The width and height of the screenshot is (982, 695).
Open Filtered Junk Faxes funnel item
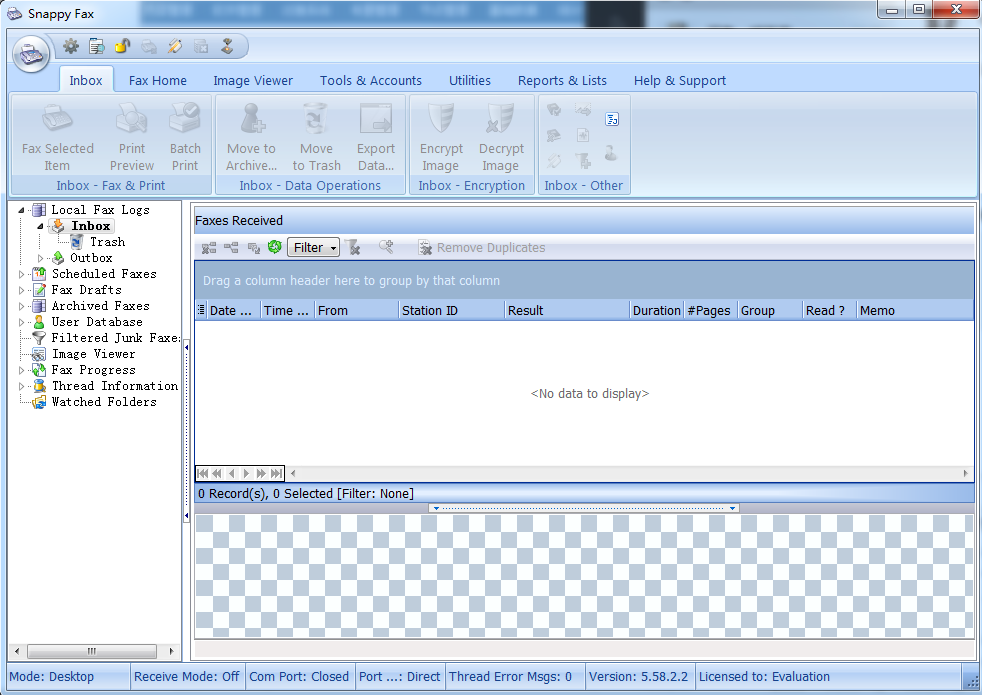pyautogui.click(x=39, y=338)
